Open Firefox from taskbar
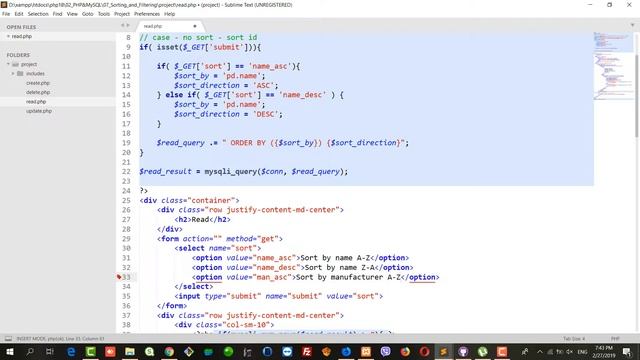This screenshot has width=640, height=360. click(x=405, y=352)
